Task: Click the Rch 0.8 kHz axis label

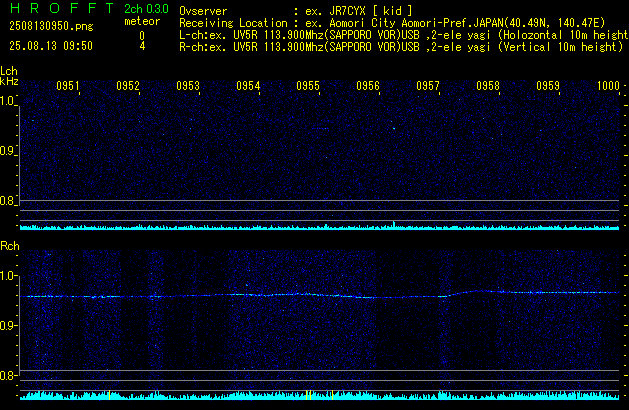Action: (x=7, y=375)
